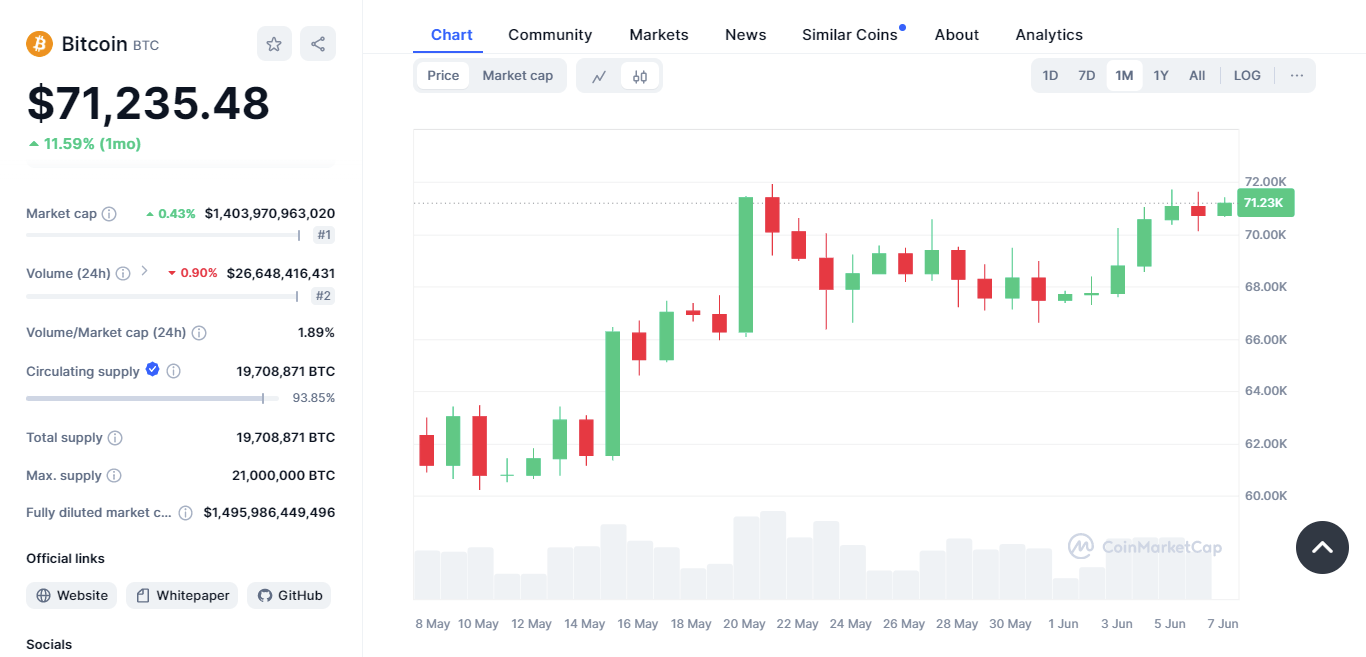Expand the Volume (24h) chevron
Viewport: 1366px width, 657px height.
tap(144, 271)
